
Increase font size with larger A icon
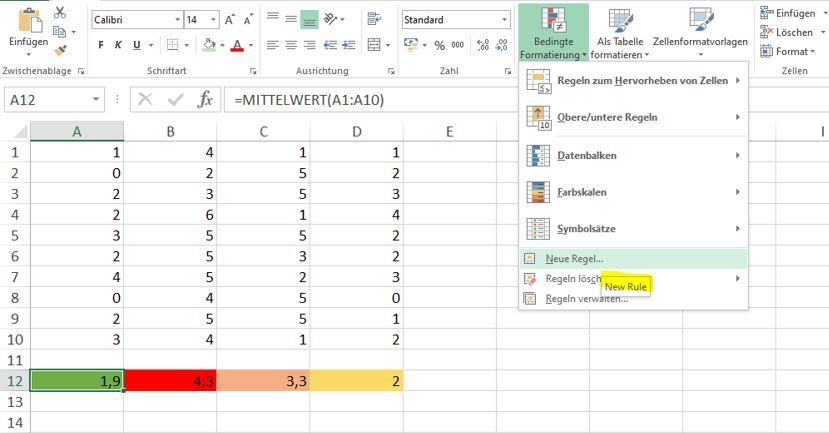point(229,20)
